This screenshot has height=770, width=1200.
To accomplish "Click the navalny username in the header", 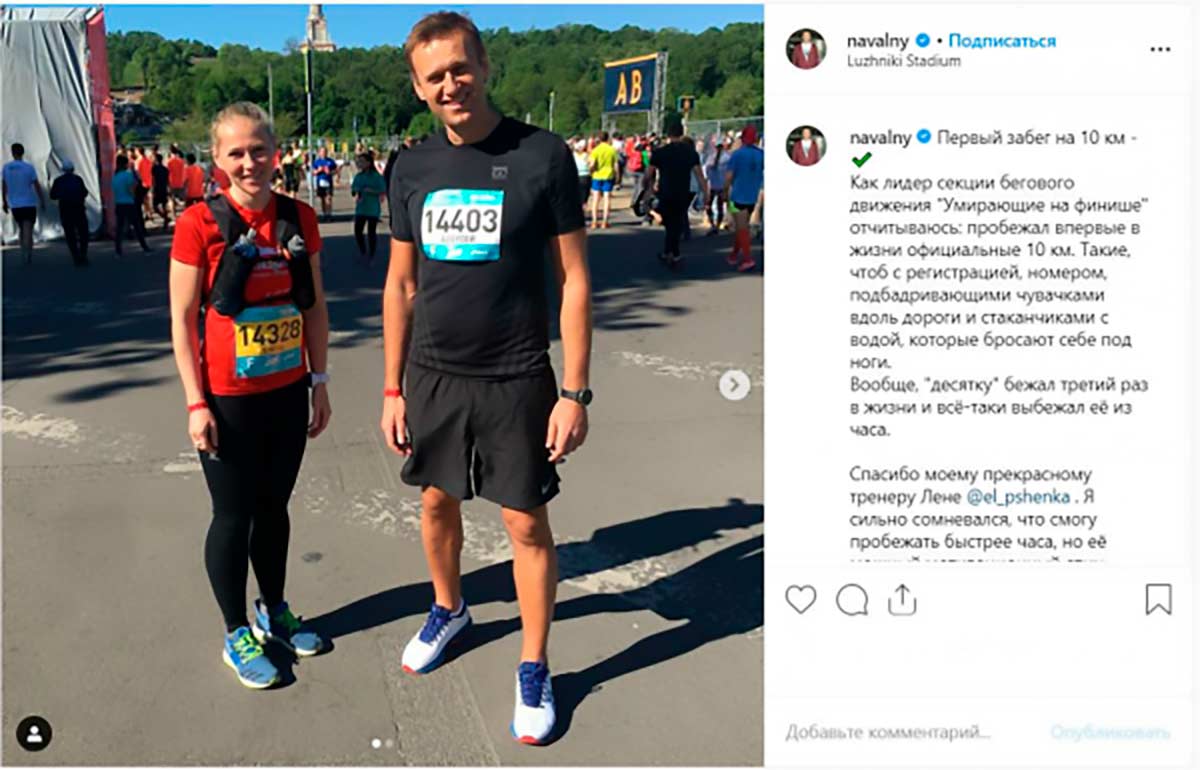I will 880,41.
